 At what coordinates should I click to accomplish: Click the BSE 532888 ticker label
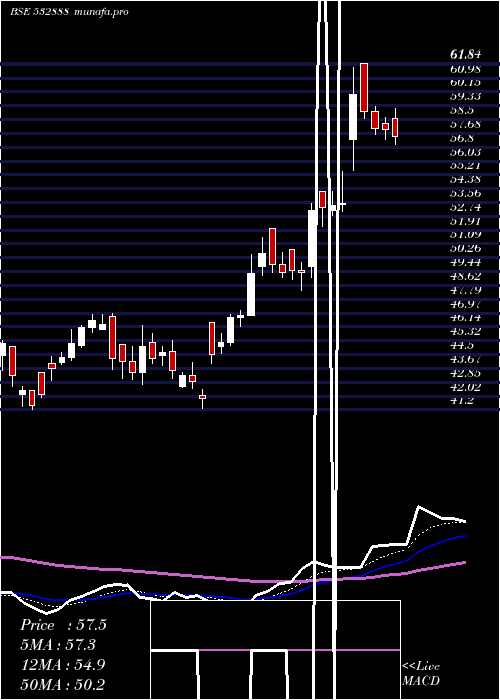[39, 12]
